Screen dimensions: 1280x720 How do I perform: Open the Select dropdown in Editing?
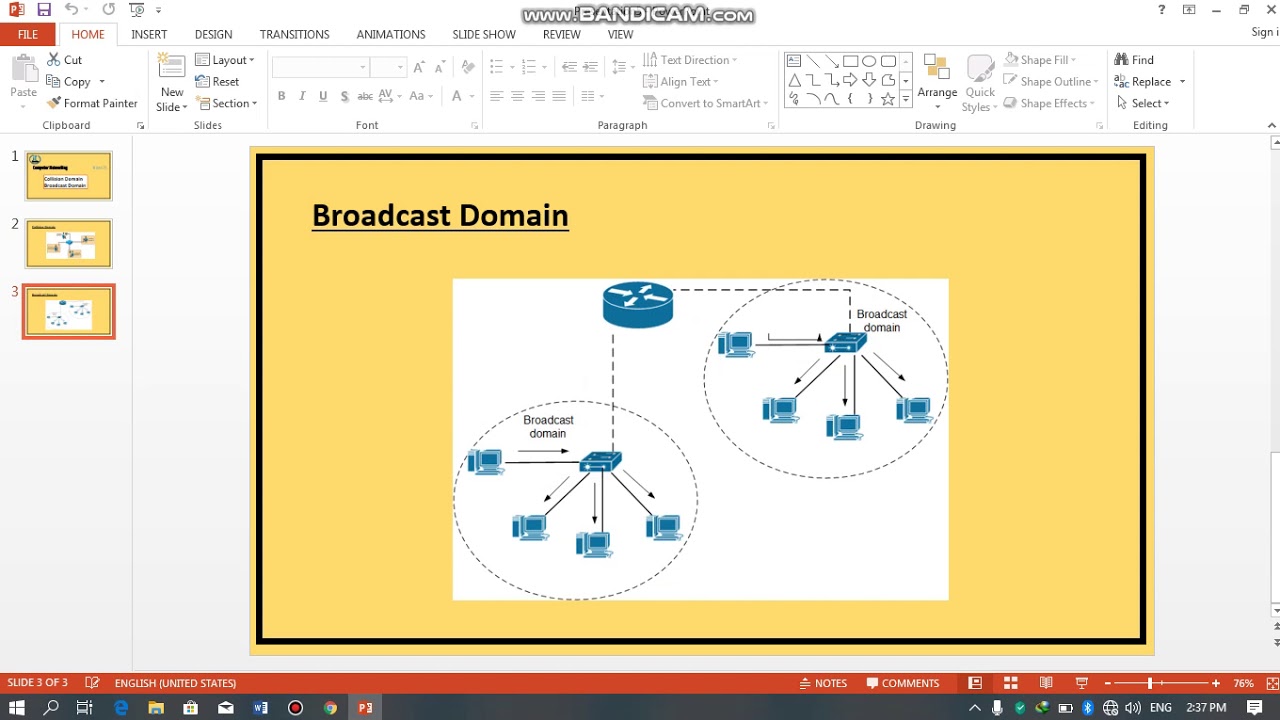1143,103
